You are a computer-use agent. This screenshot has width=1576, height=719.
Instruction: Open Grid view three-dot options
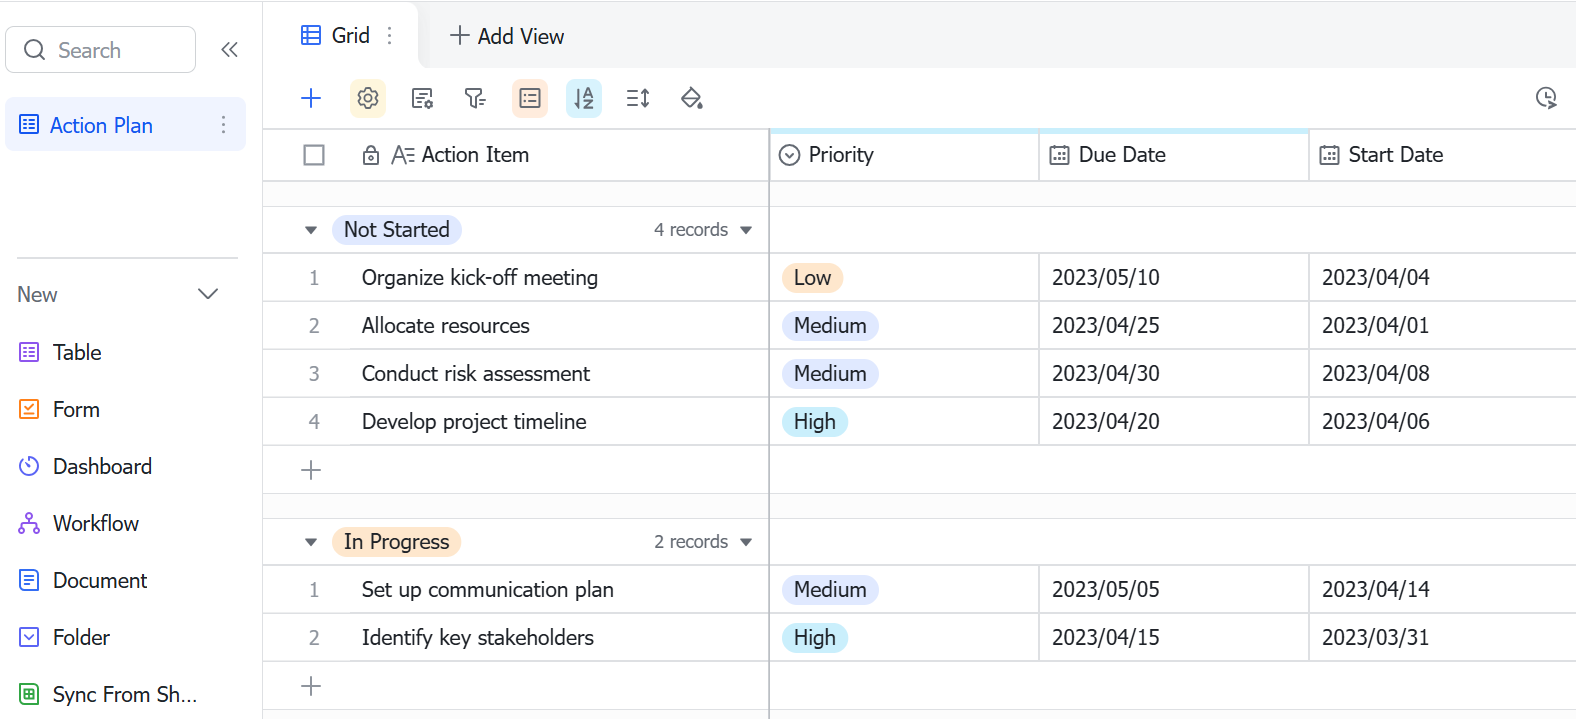[x=390, y=36]
